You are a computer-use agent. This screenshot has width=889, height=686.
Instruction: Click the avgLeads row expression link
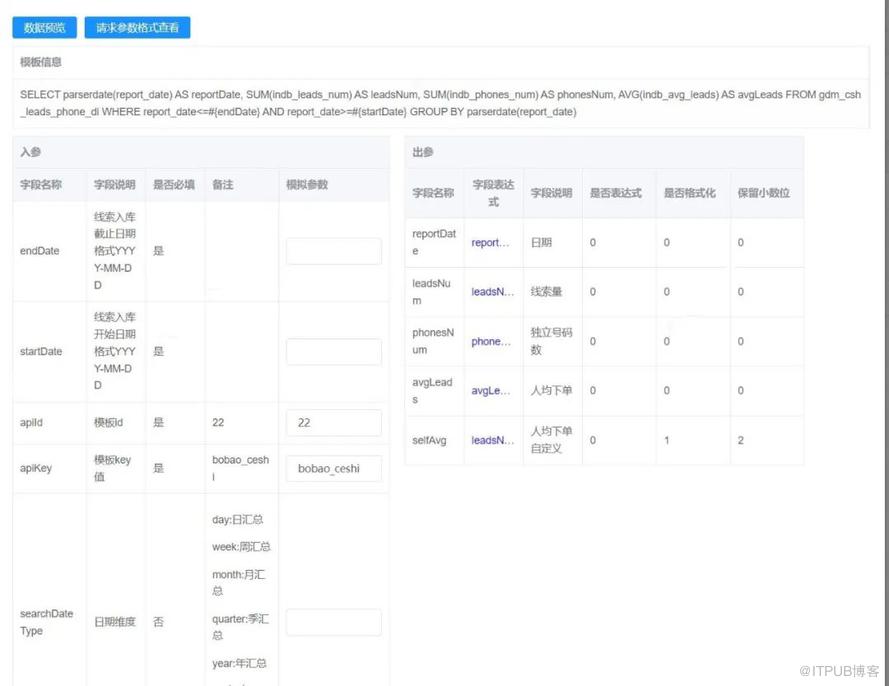(491, 391)
